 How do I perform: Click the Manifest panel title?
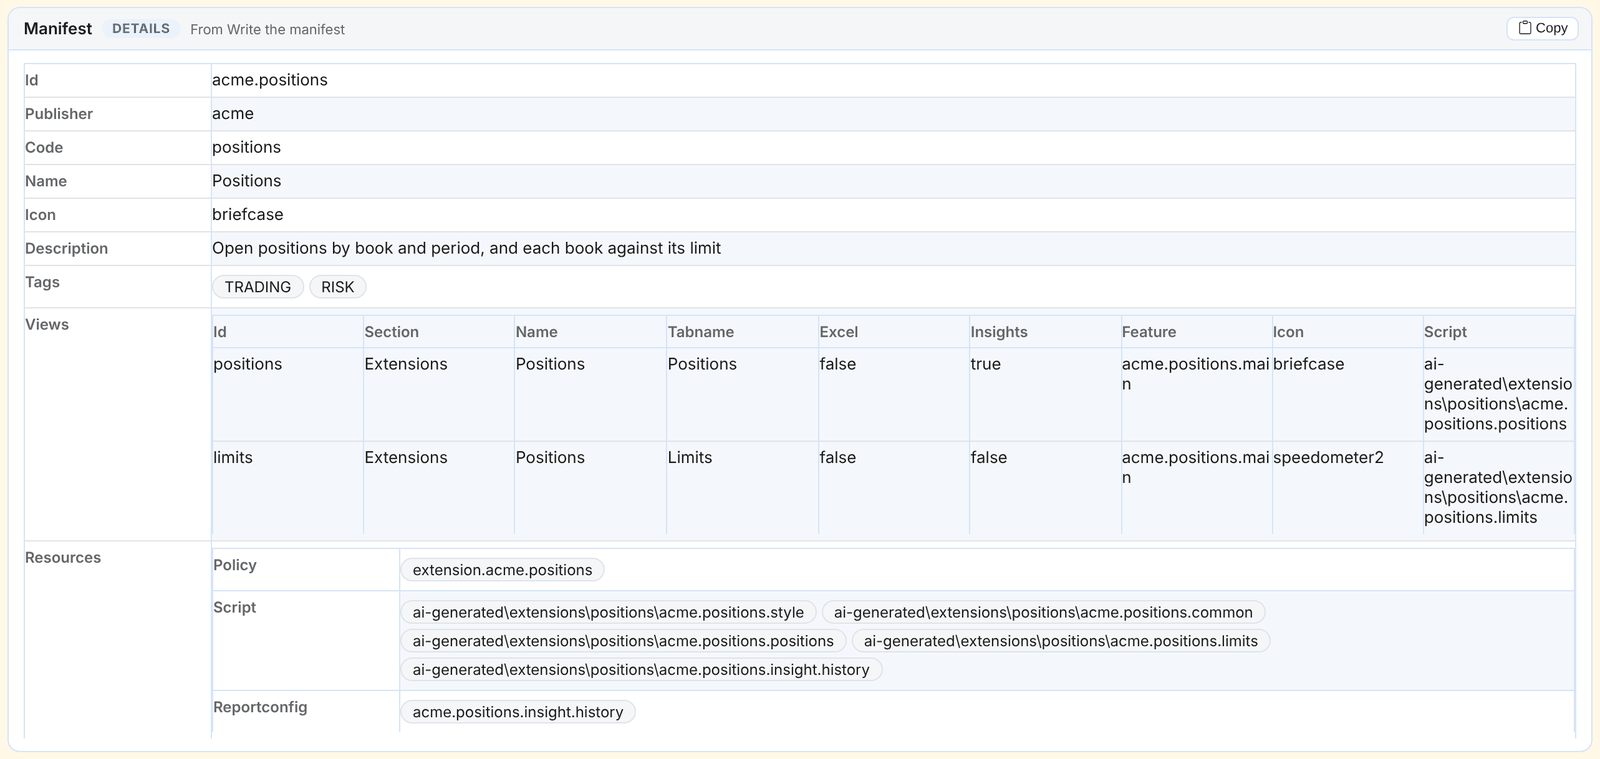click(58, 29)
